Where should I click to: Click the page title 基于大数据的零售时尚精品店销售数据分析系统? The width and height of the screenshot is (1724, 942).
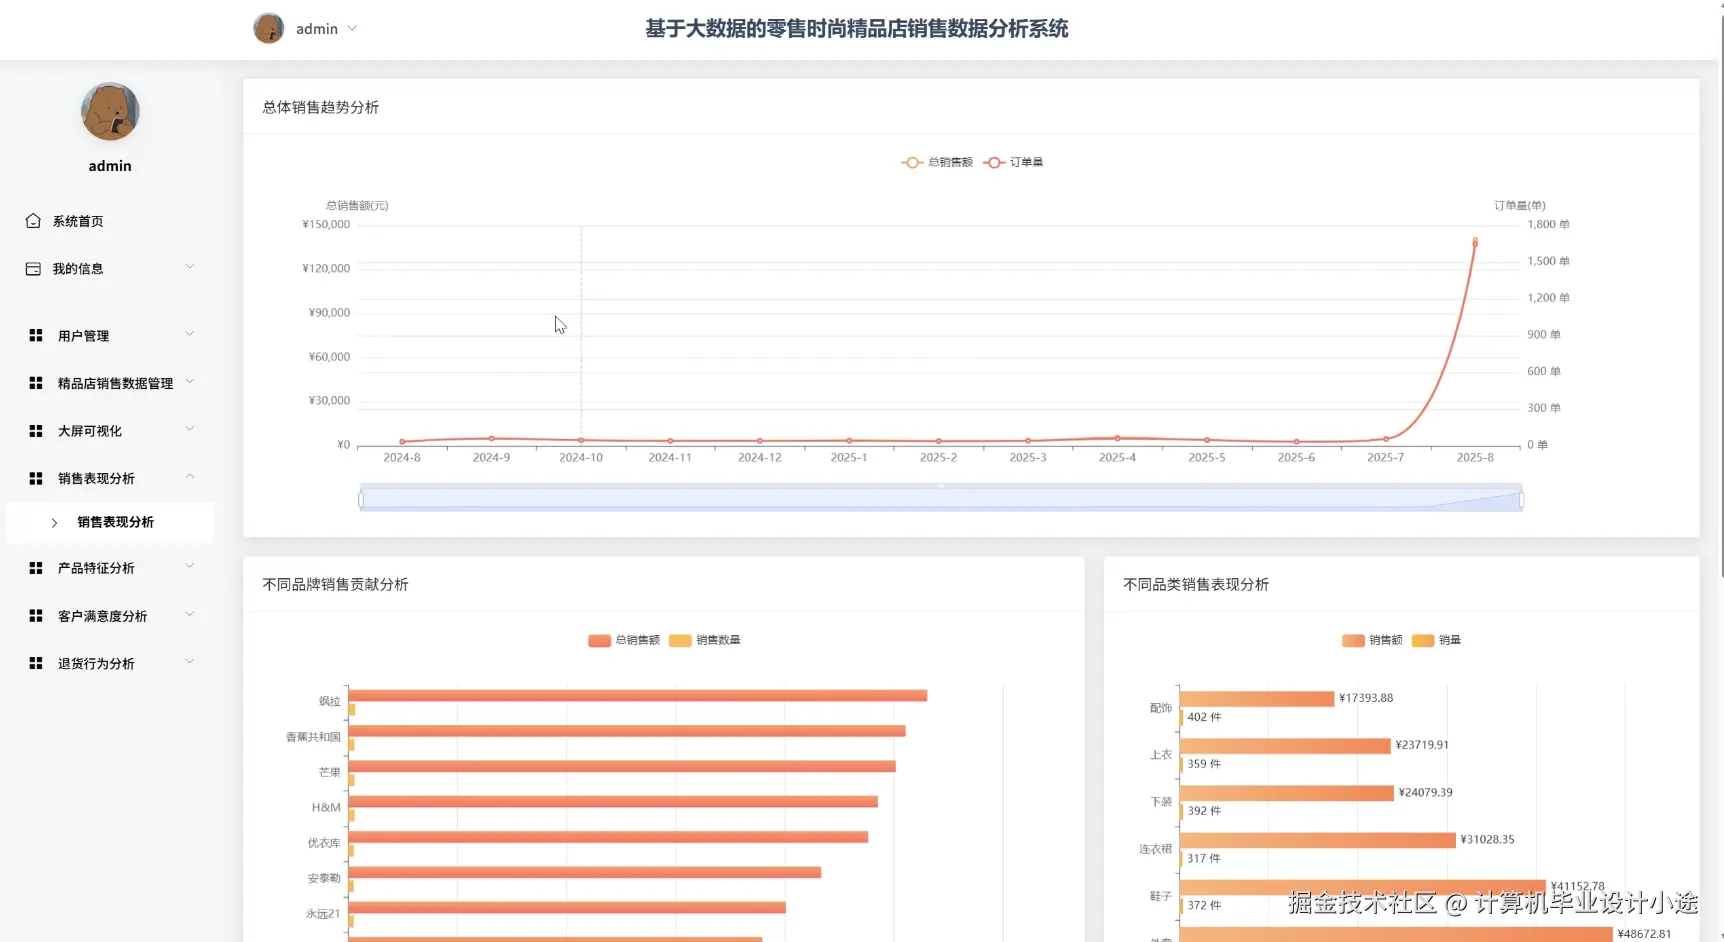click(x=857, y=29)
